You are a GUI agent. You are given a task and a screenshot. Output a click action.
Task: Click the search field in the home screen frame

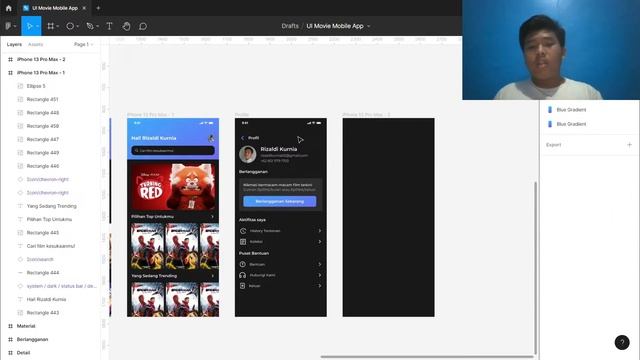coord(173,151)
